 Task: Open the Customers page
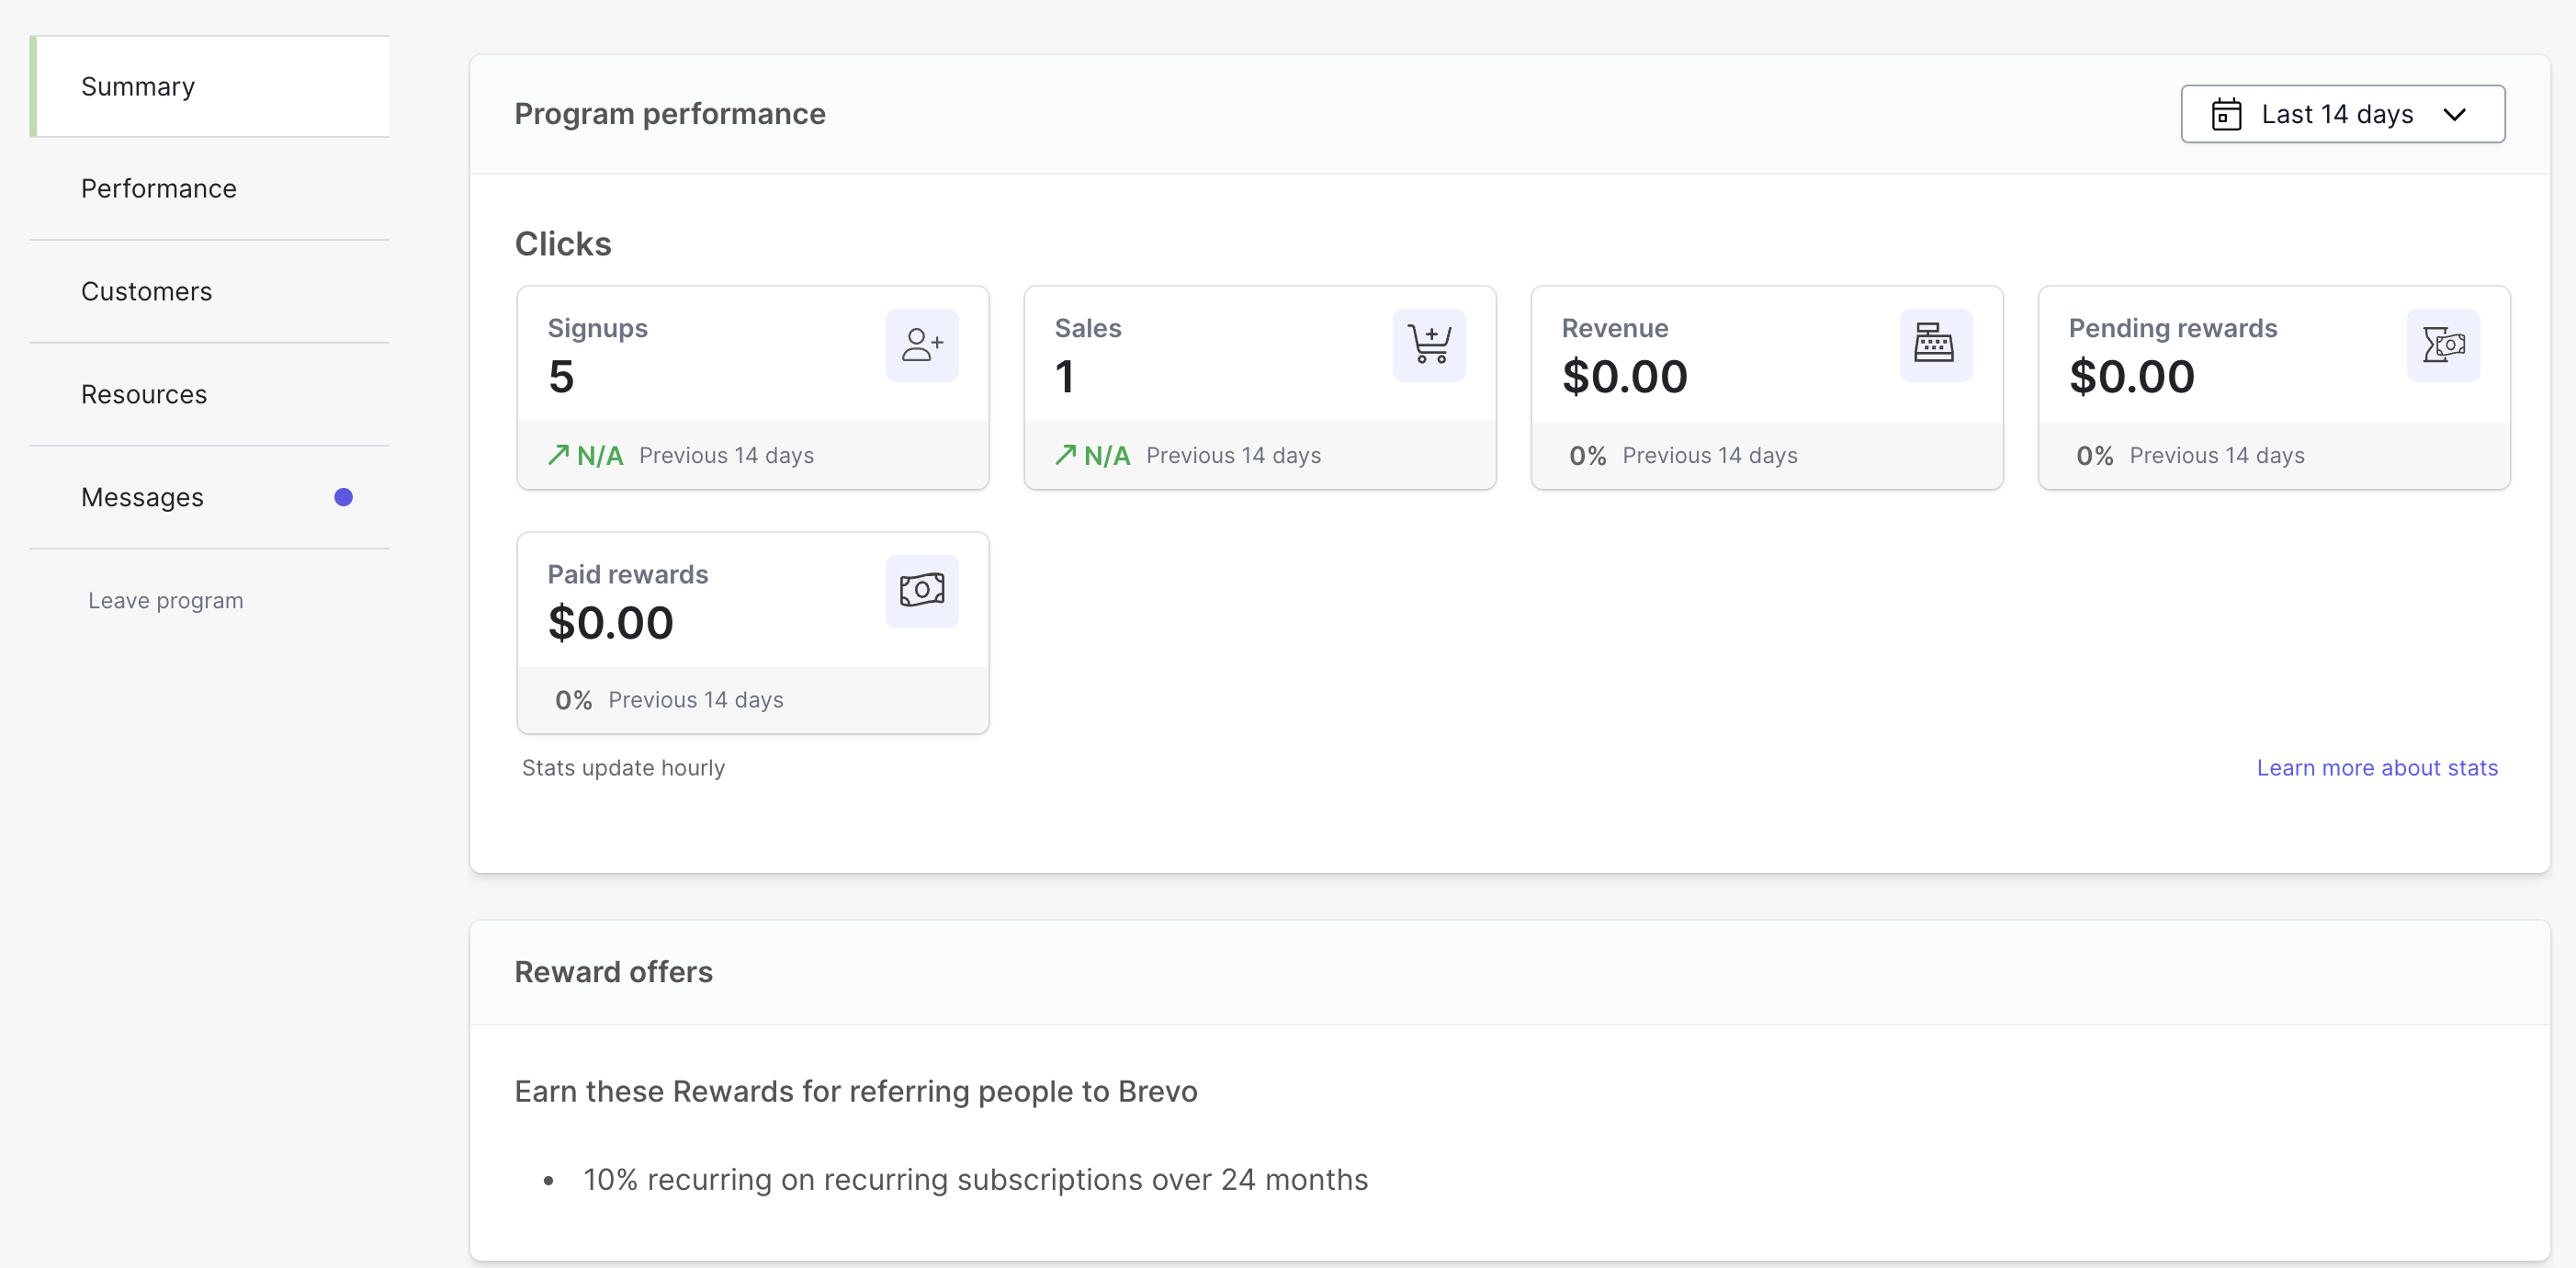coord(146,292)
